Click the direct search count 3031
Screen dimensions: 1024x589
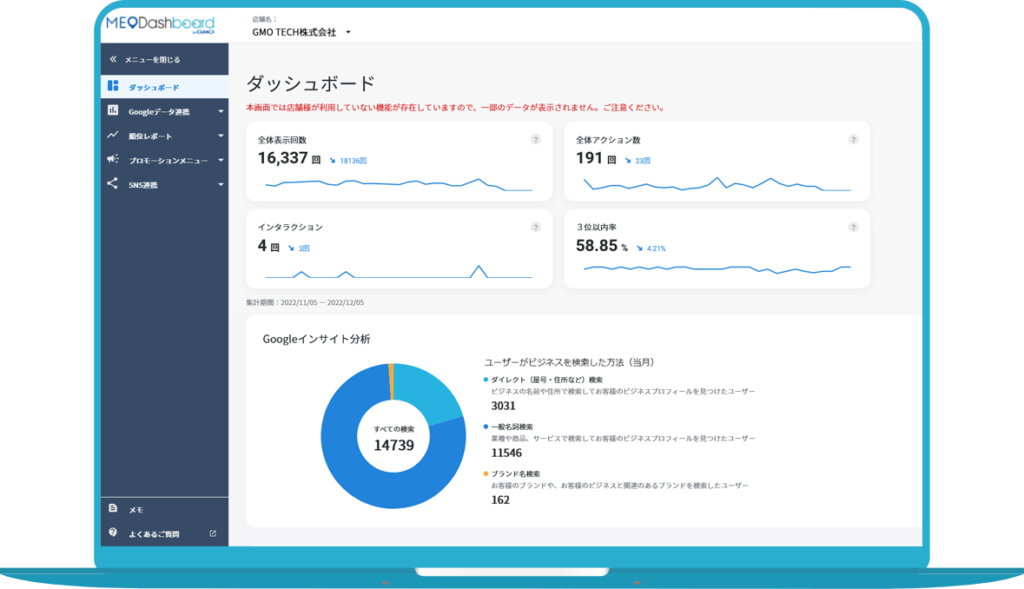(504, 406)
